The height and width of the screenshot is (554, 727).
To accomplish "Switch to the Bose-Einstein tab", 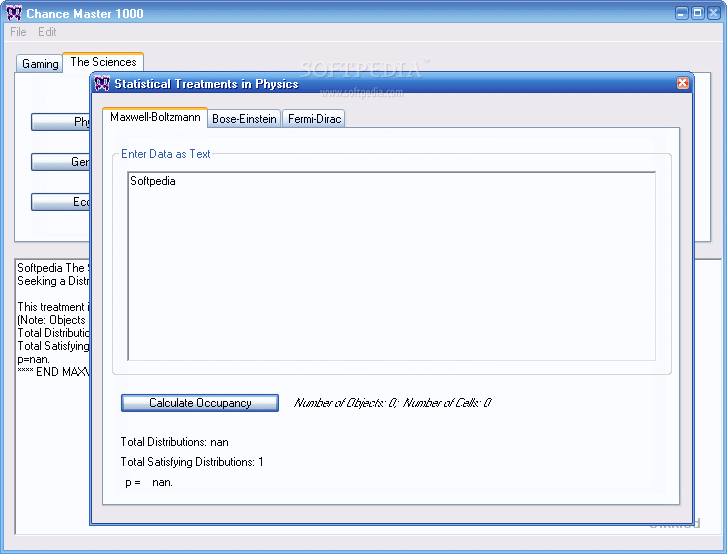I will click(x=244, y=119).
